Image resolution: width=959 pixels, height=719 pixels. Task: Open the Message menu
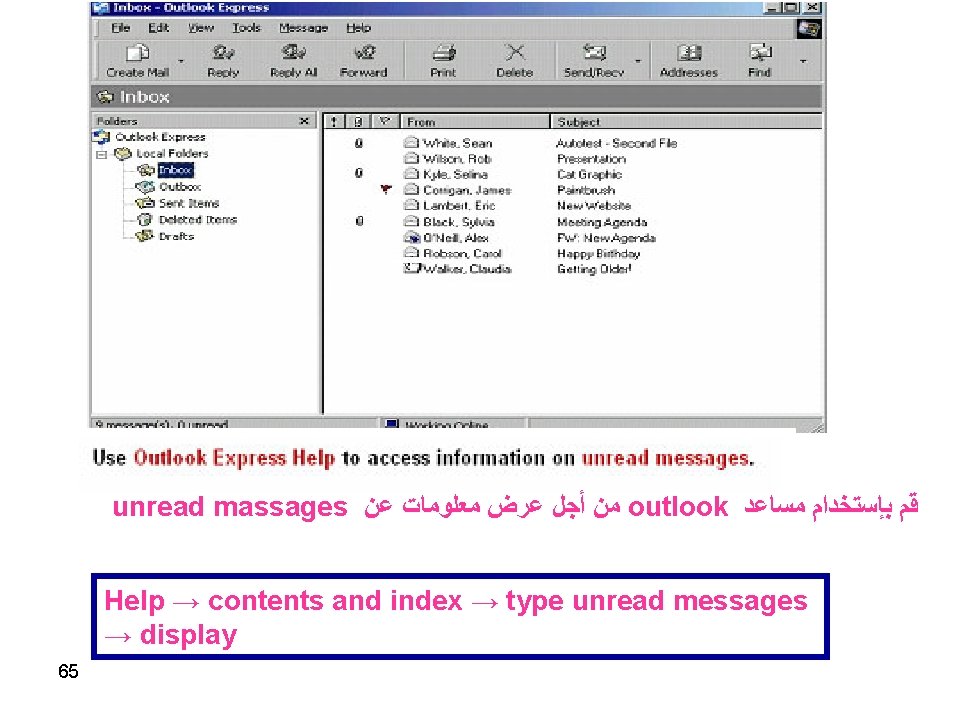[303, 28]
